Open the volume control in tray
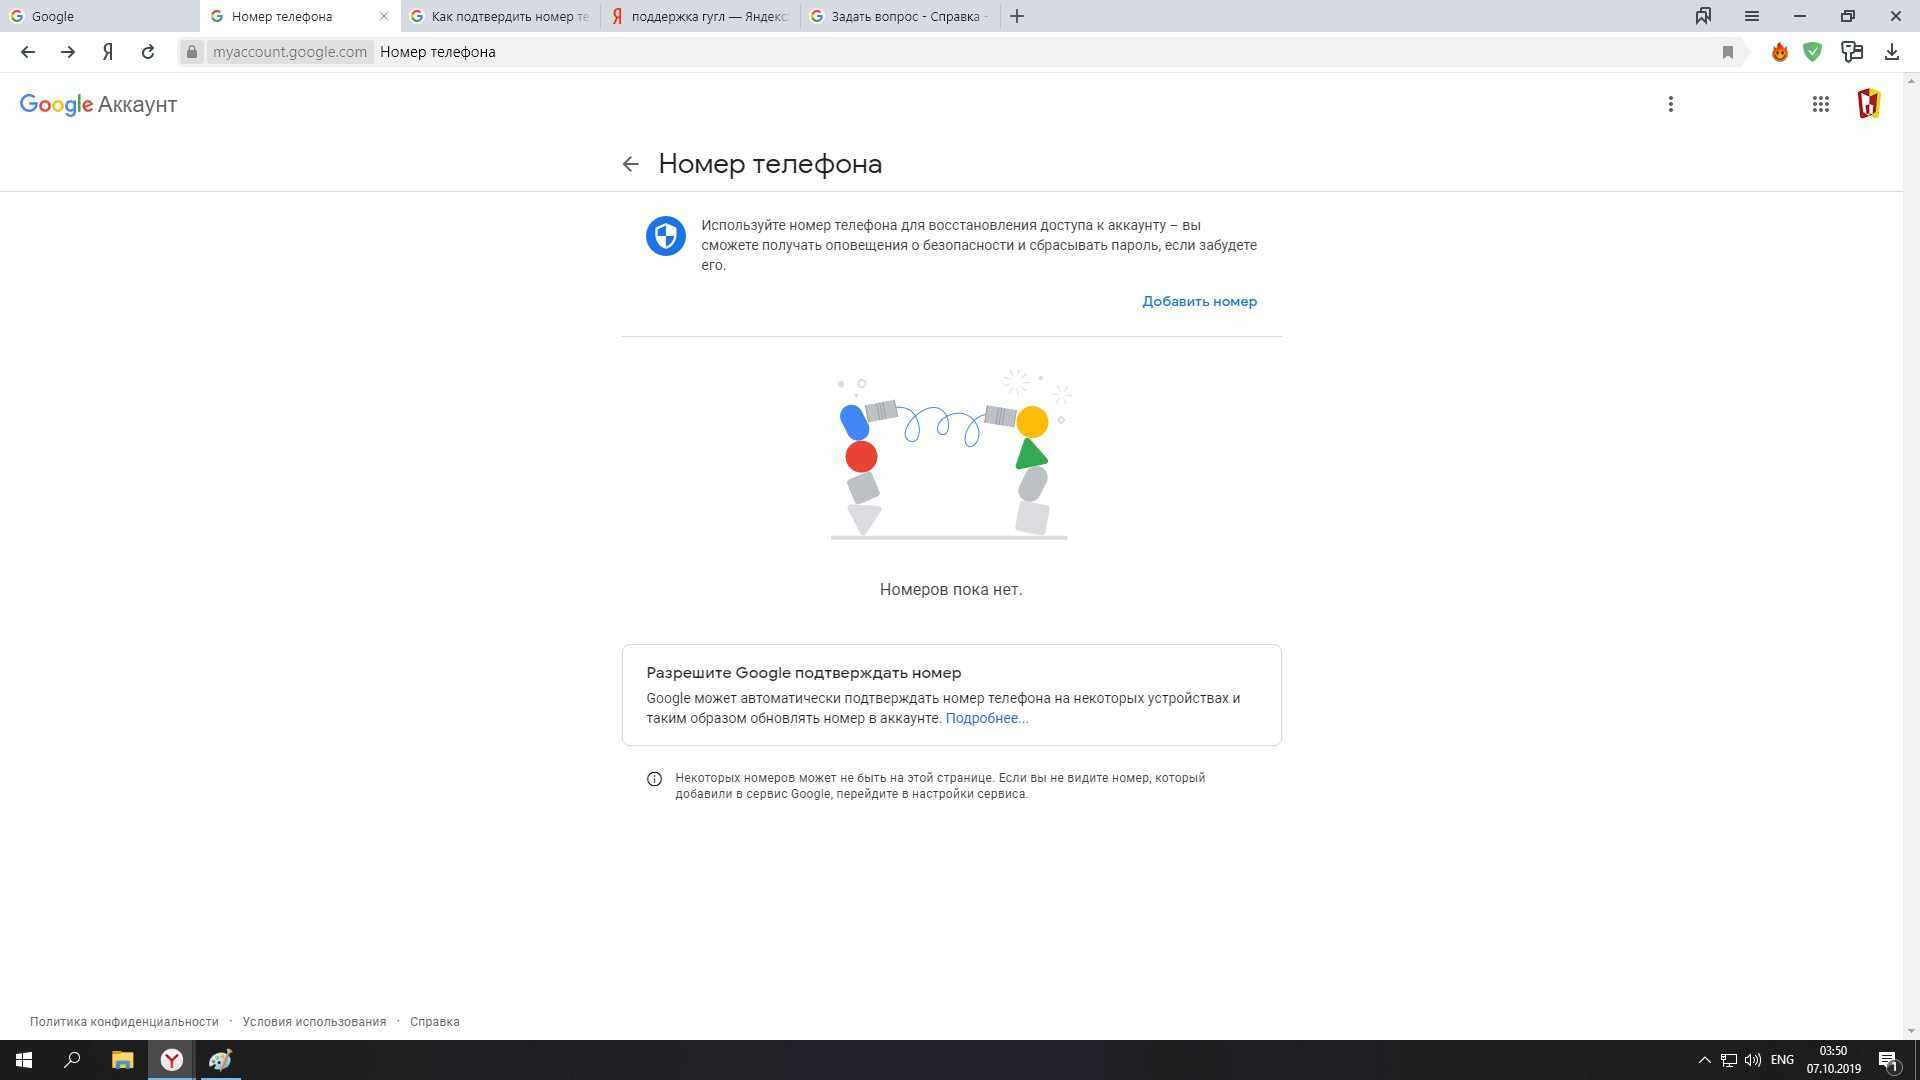This screenshot has height=1080, width=1920. pyautogui.click(x=1752, y=1060)
